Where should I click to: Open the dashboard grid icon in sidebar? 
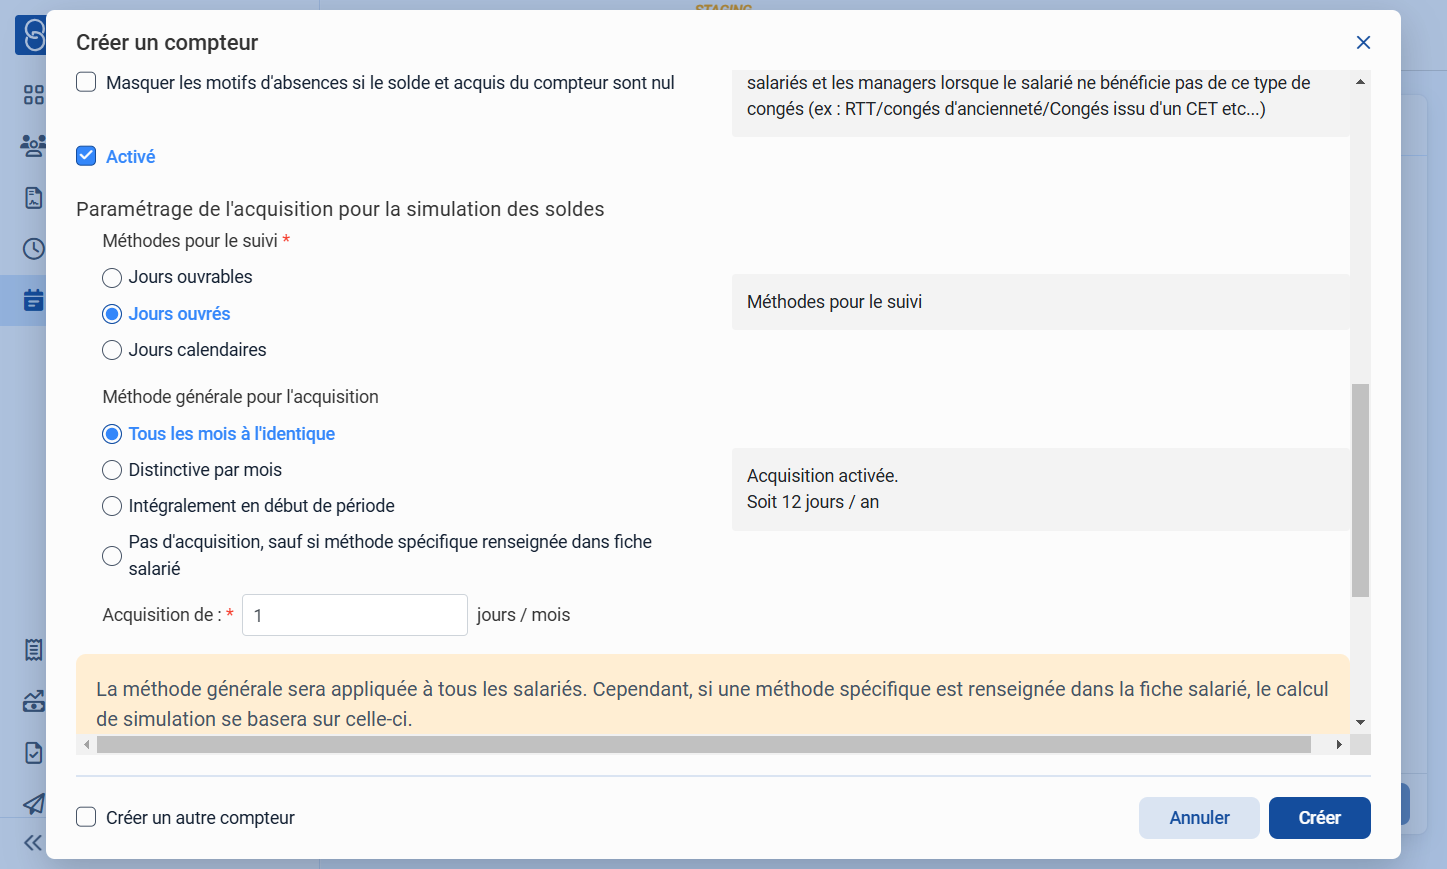[x=33, y=95]
